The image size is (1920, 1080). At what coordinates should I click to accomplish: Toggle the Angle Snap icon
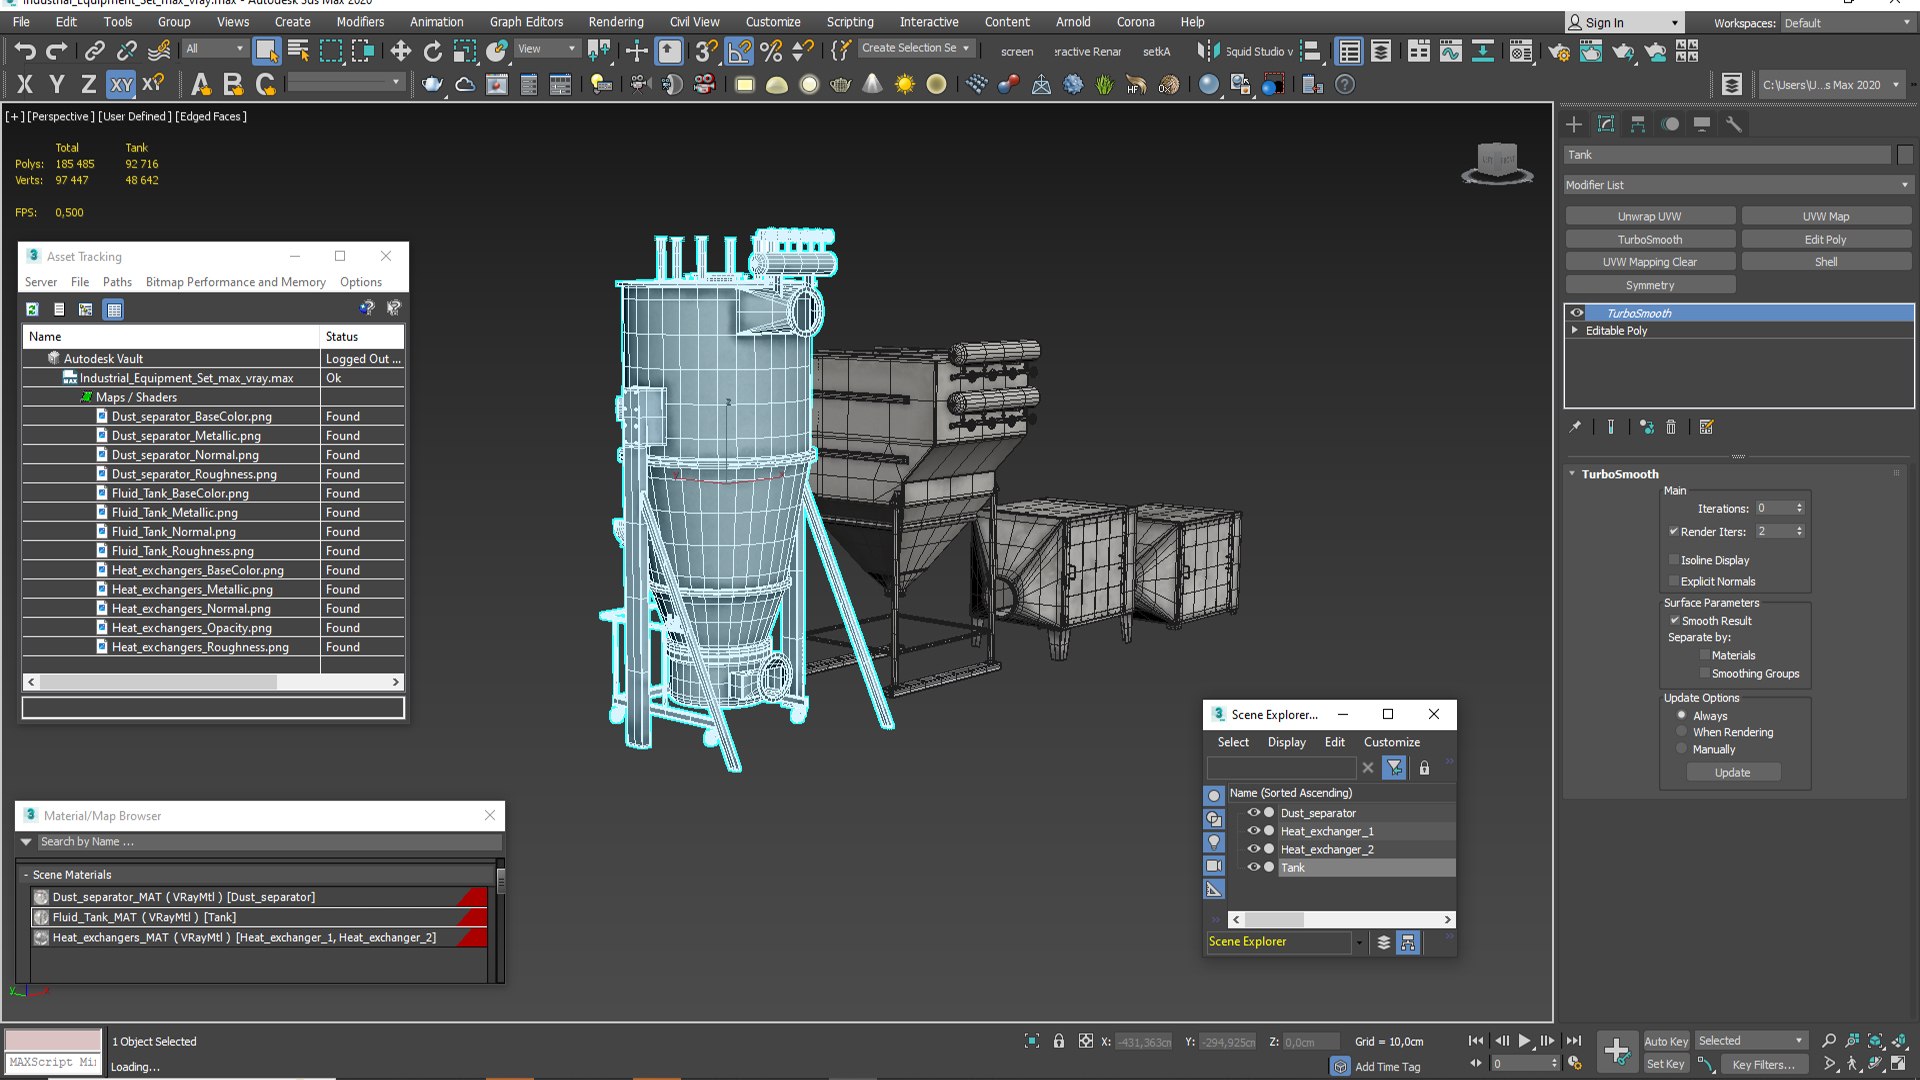coord(739,50)
